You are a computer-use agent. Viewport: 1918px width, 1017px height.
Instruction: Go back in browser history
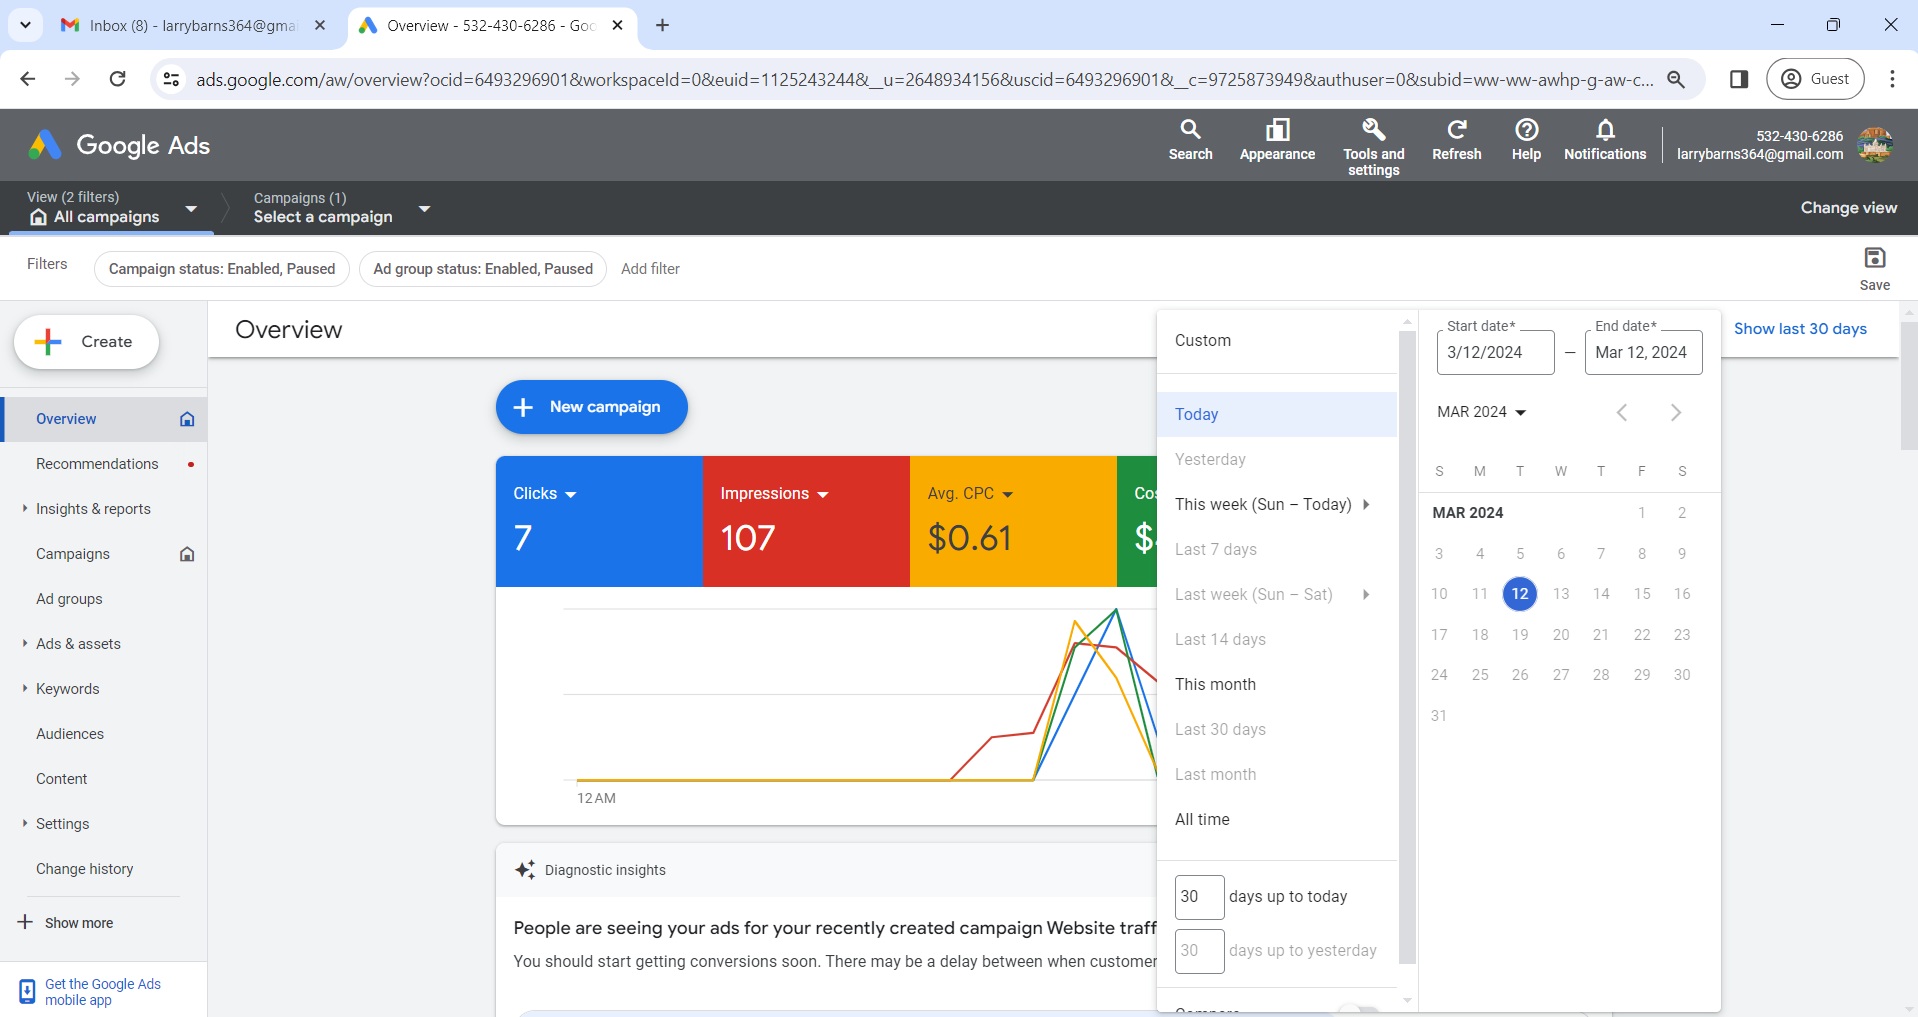pyautogui.click(x=28, y=79)
